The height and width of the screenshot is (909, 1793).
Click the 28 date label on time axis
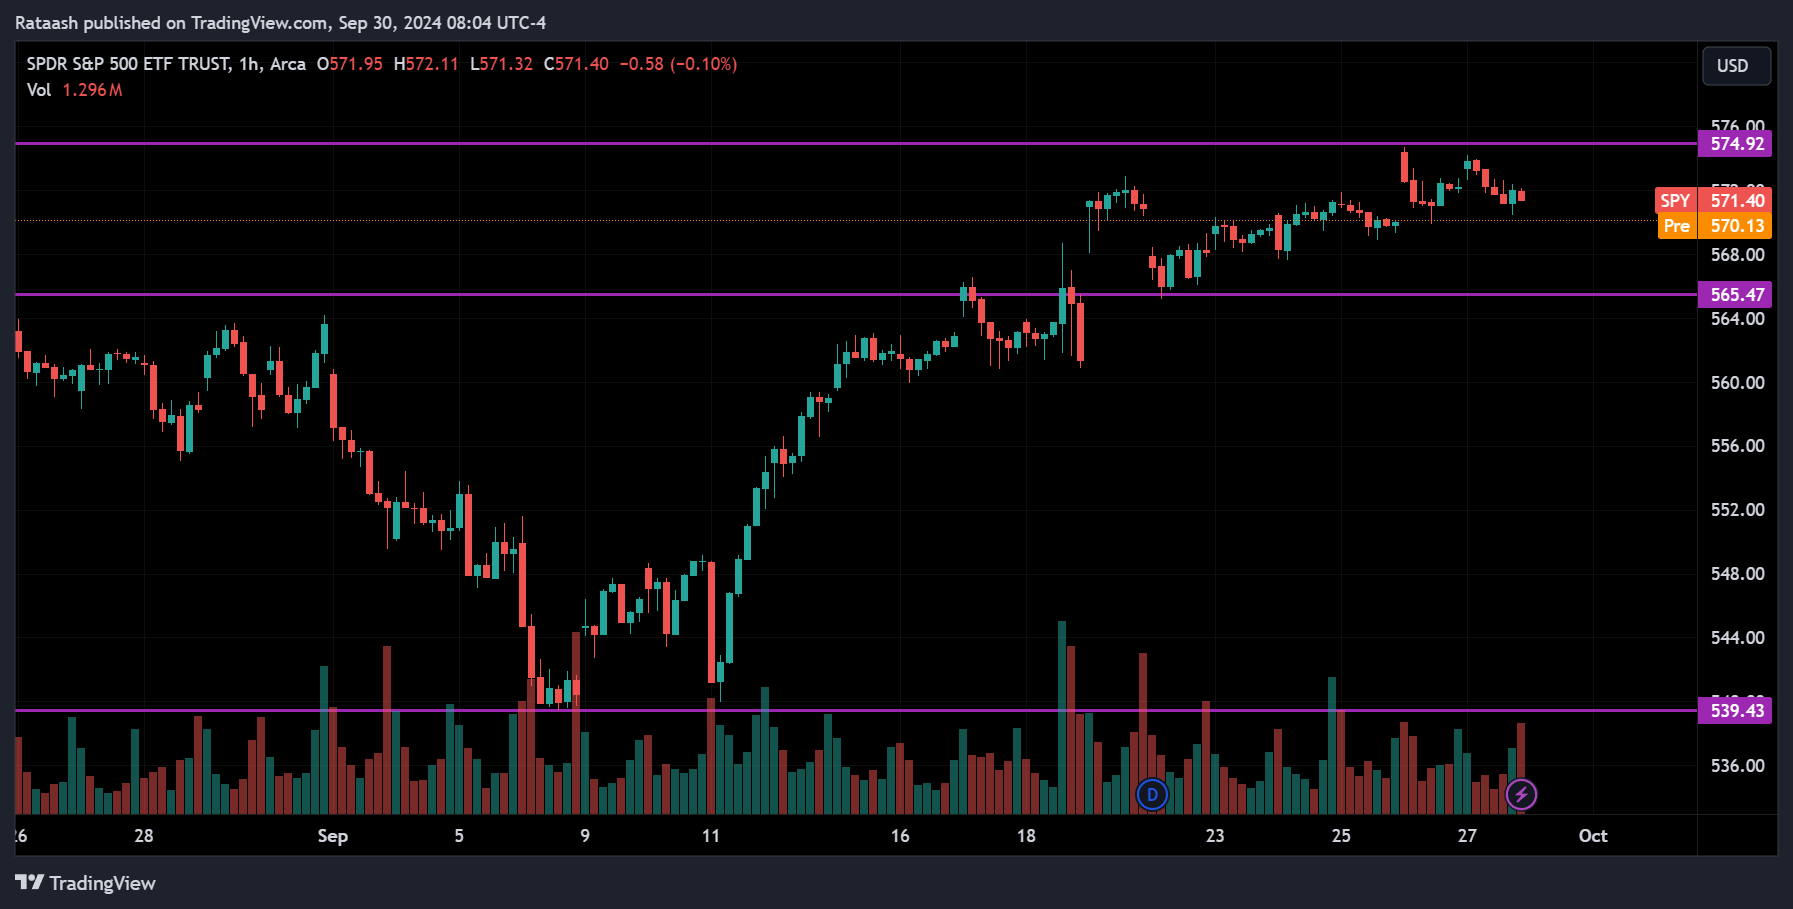[144, 836]
